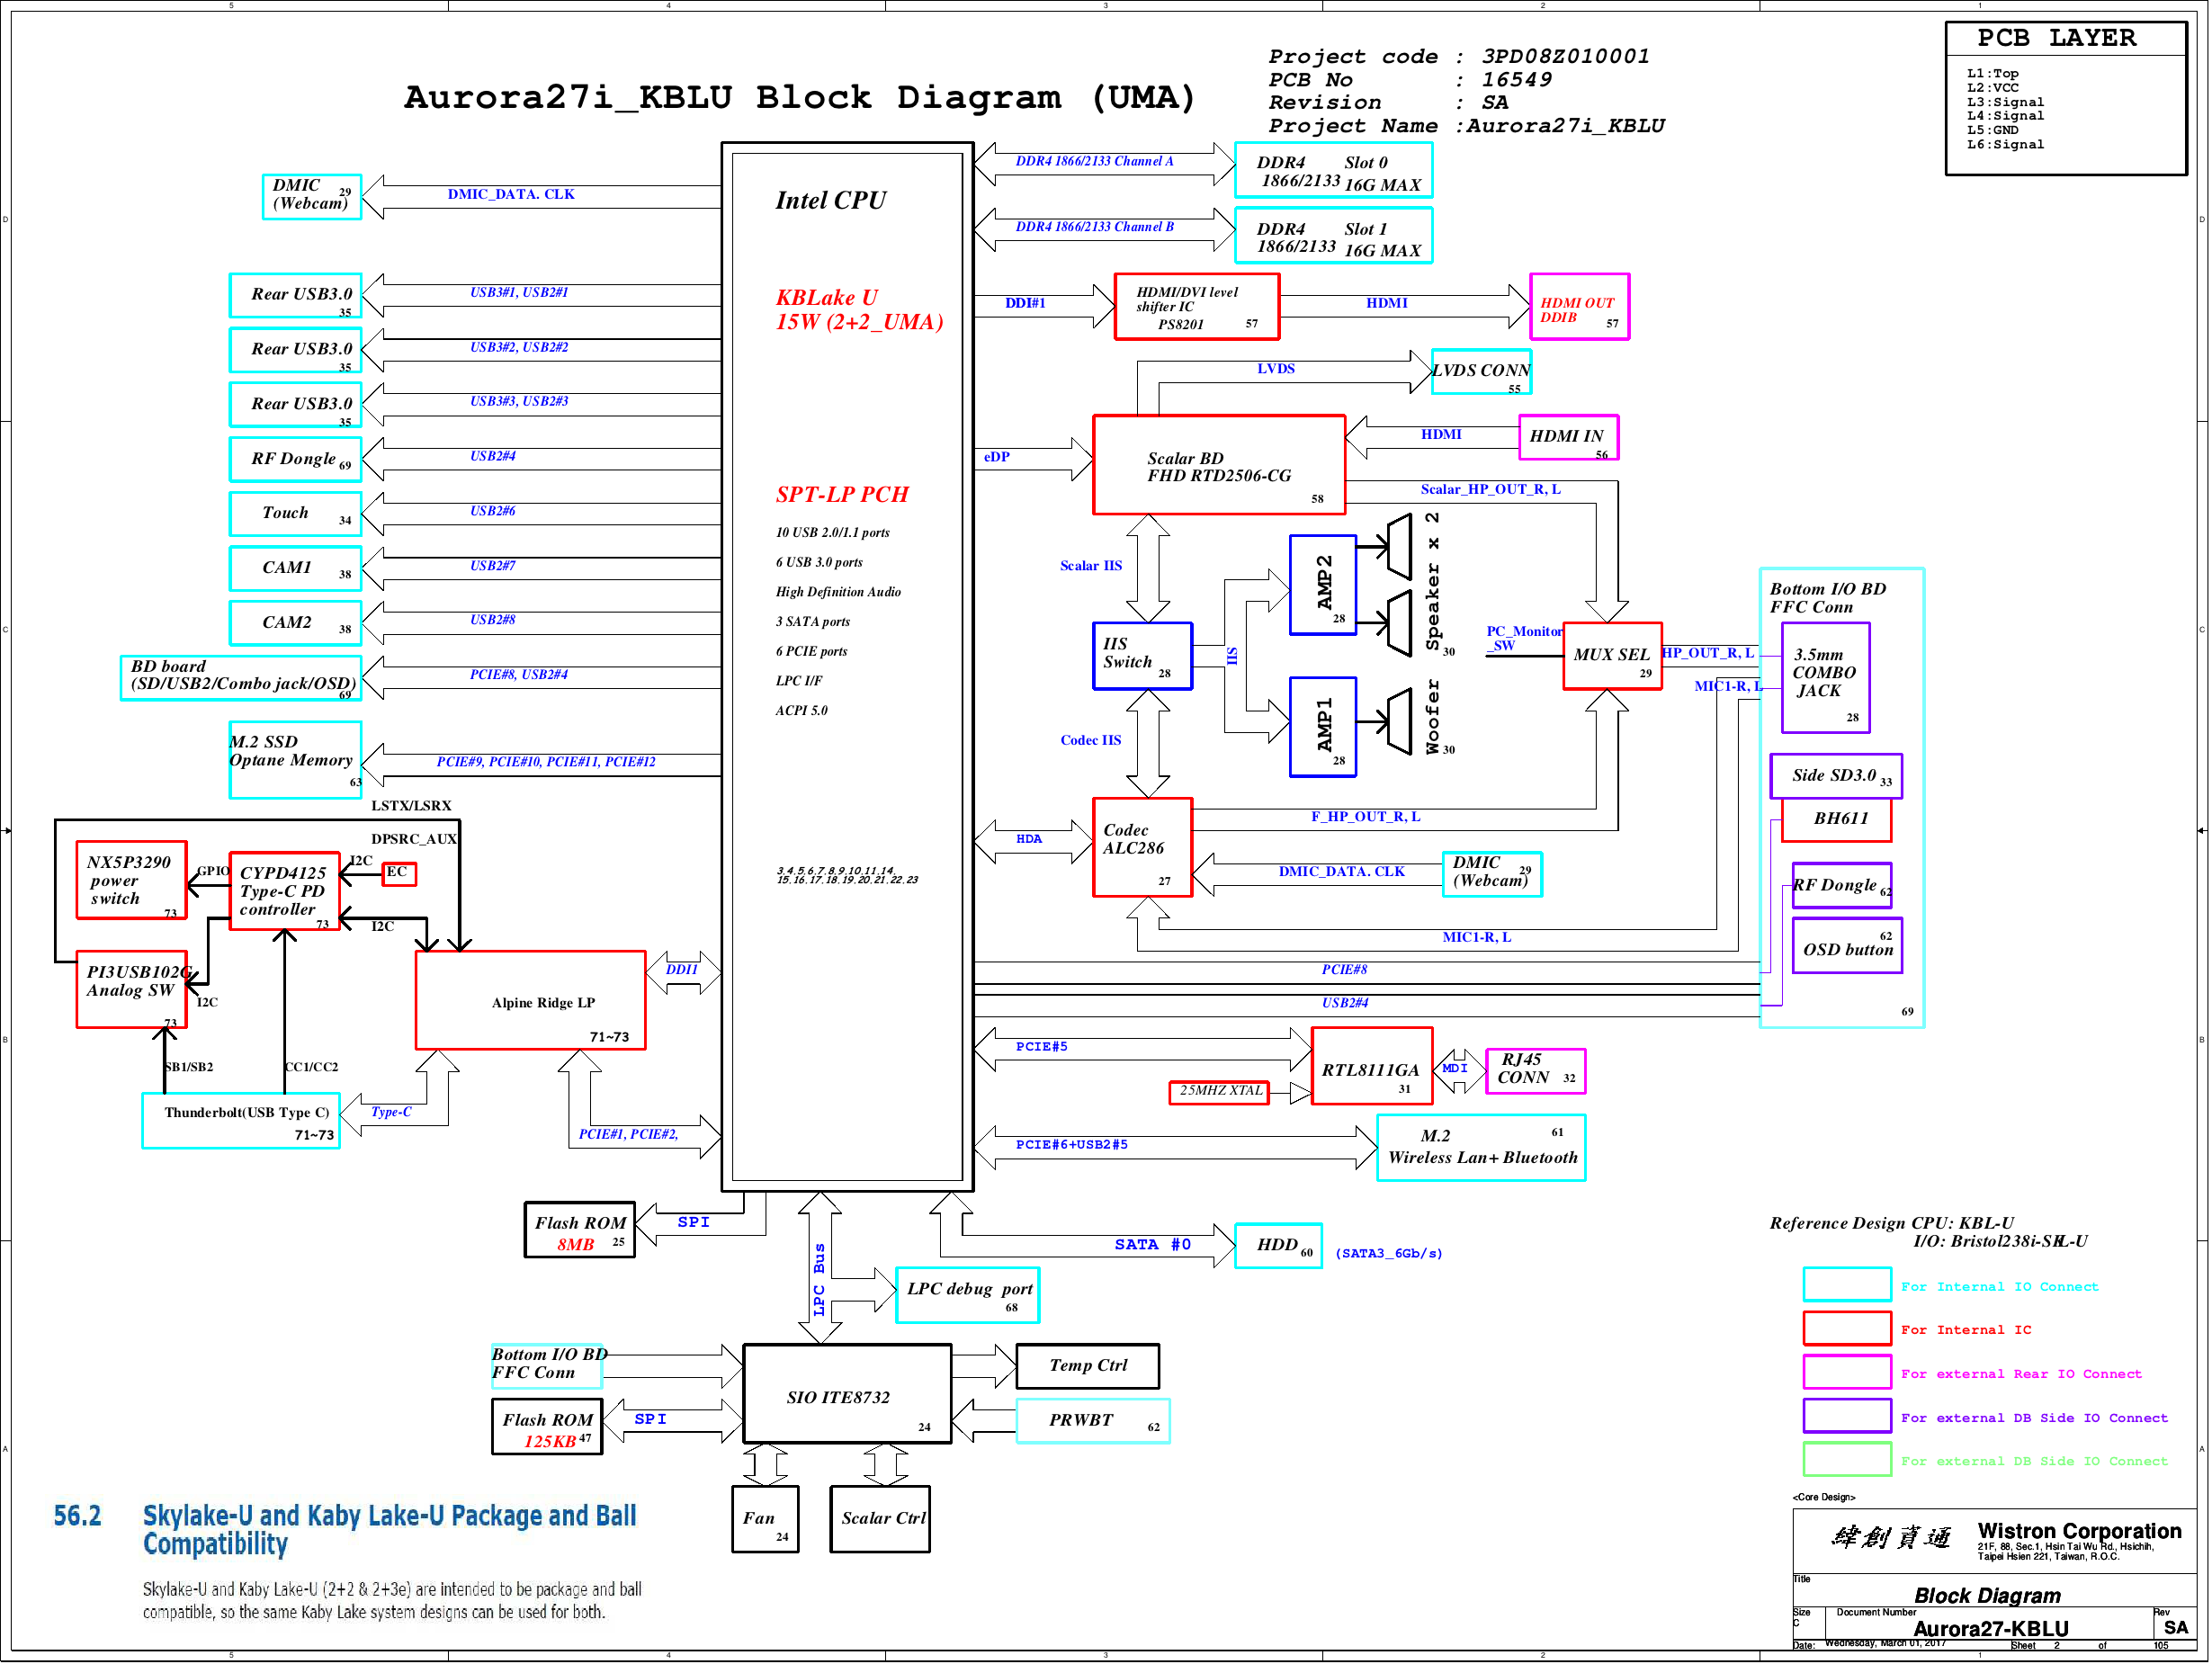The height and width of the screenshot is (1664, 2212).
Task: Click the BD board (SD/USB2/Combo jack/OSD) block
Action: (241, 678)
